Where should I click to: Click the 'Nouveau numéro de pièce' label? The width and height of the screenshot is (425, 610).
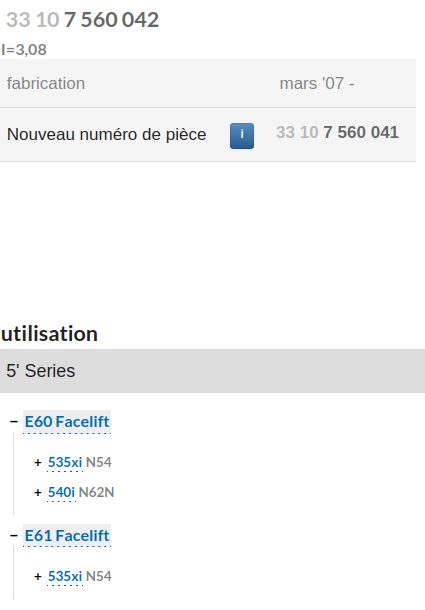(x=107, y=135)
